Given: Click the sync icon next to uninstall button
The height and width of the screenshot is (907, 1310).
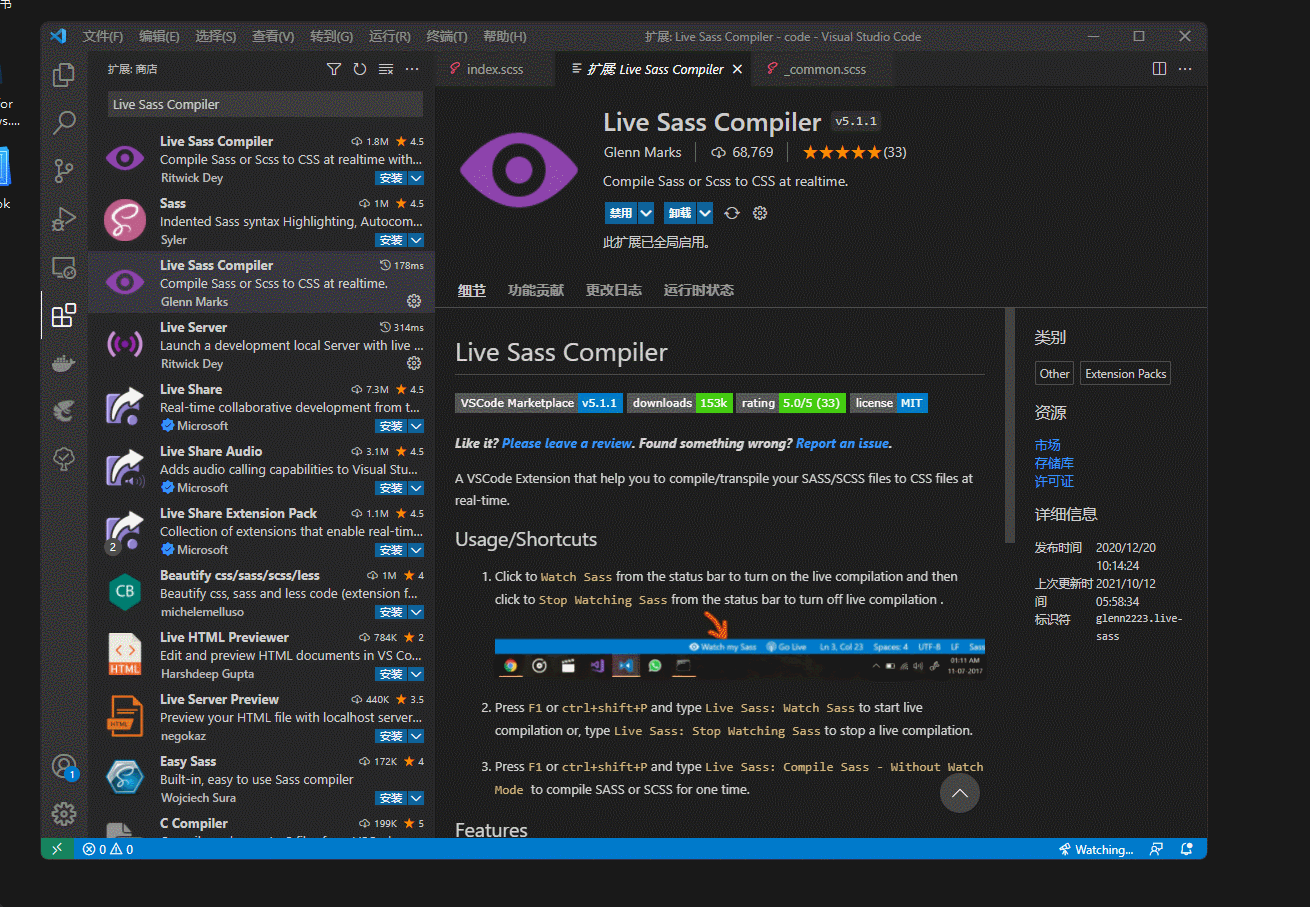Looking at the screenshot, I should (x=732, y=213).
